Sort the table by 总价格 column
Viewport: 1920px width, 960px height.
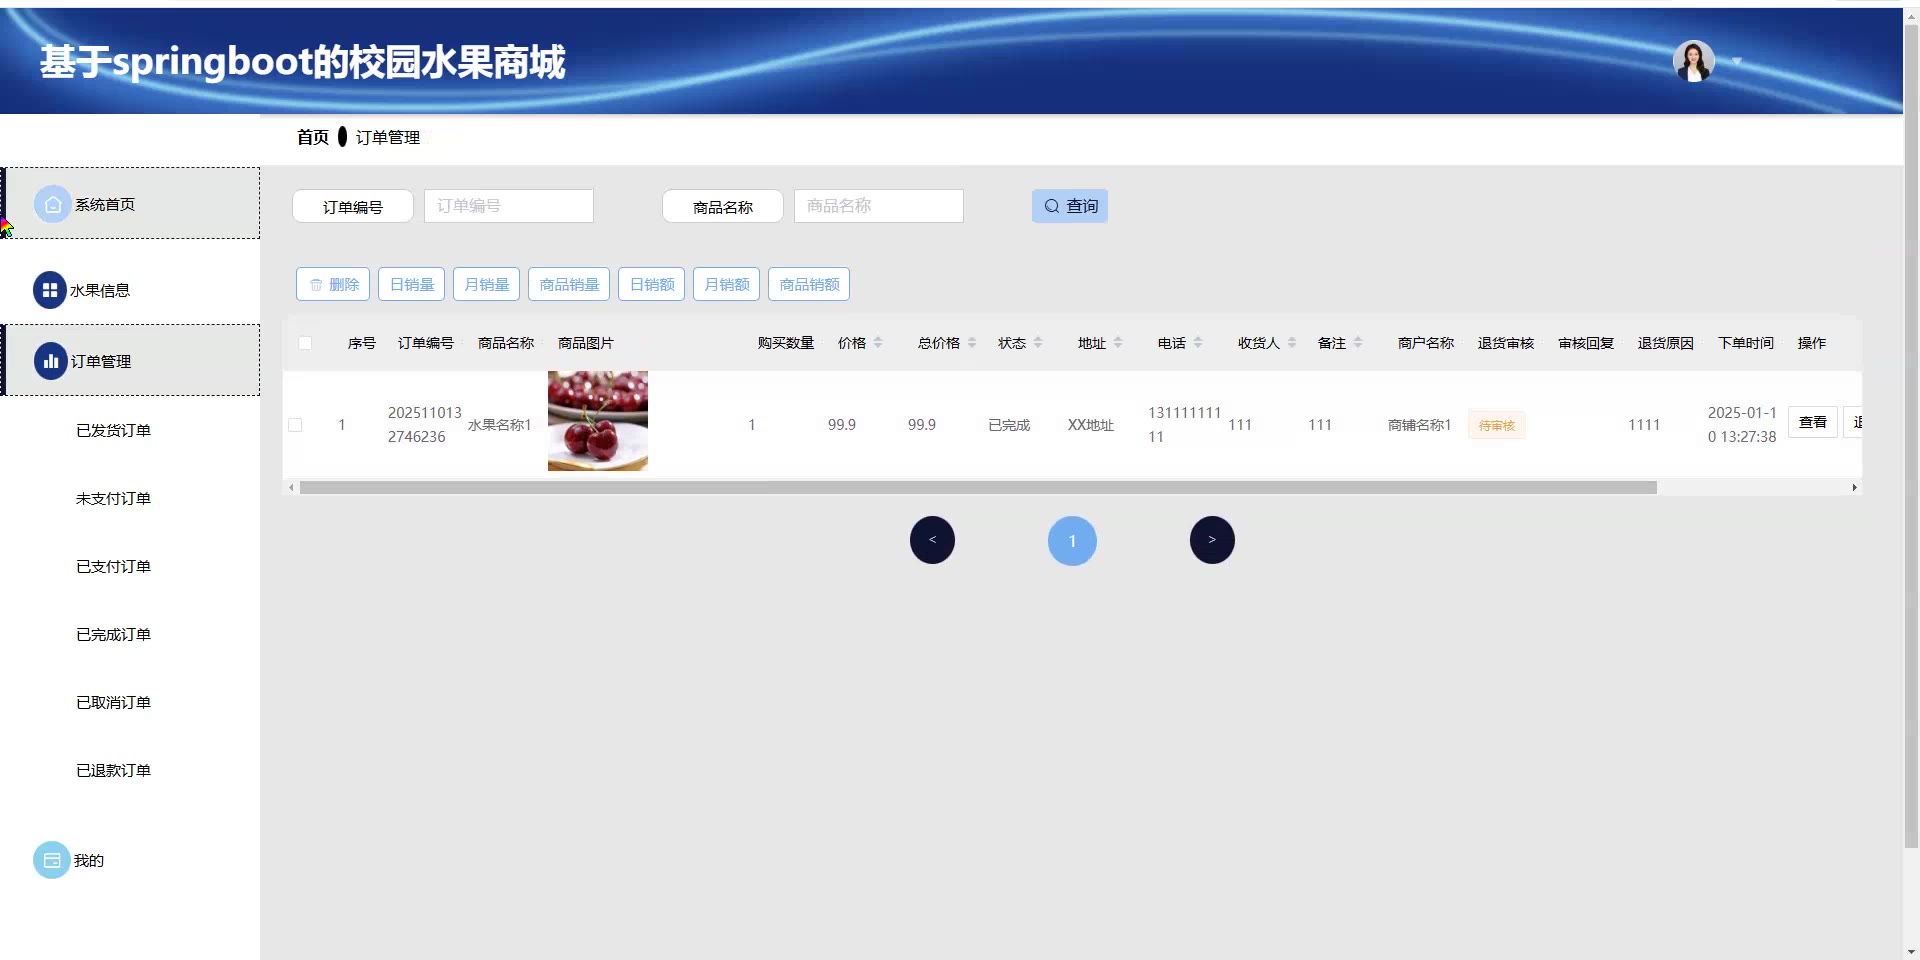972,343
